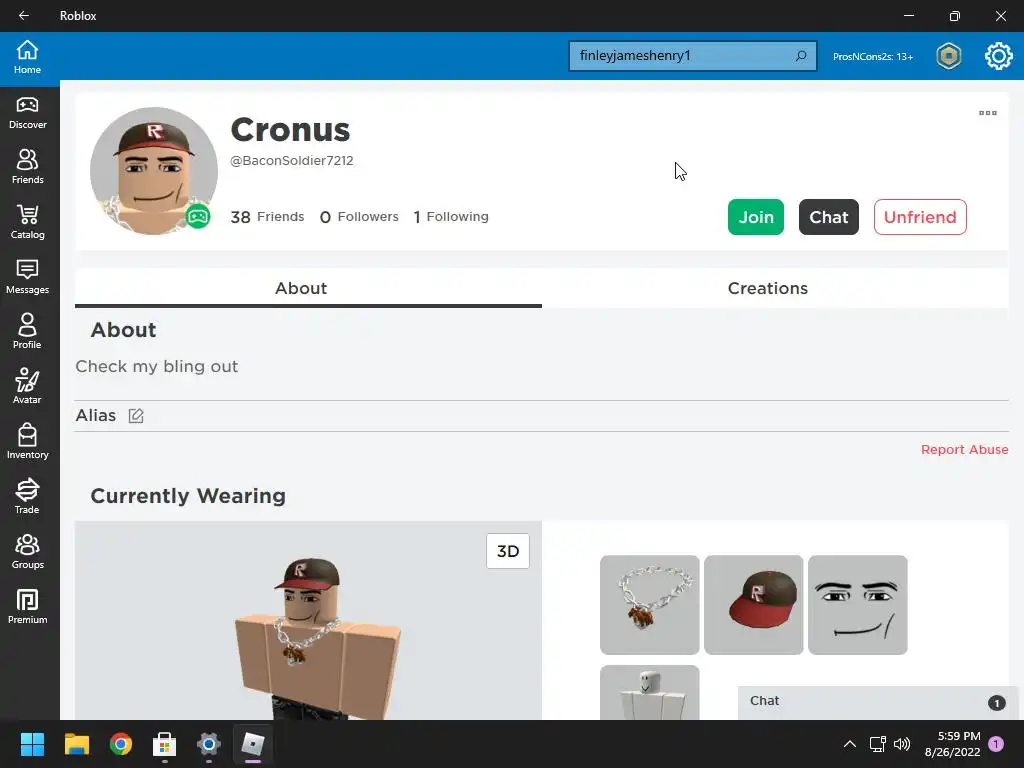Join Cronus's game
The image size is (1024, 768).
click(x=756, y=217)
